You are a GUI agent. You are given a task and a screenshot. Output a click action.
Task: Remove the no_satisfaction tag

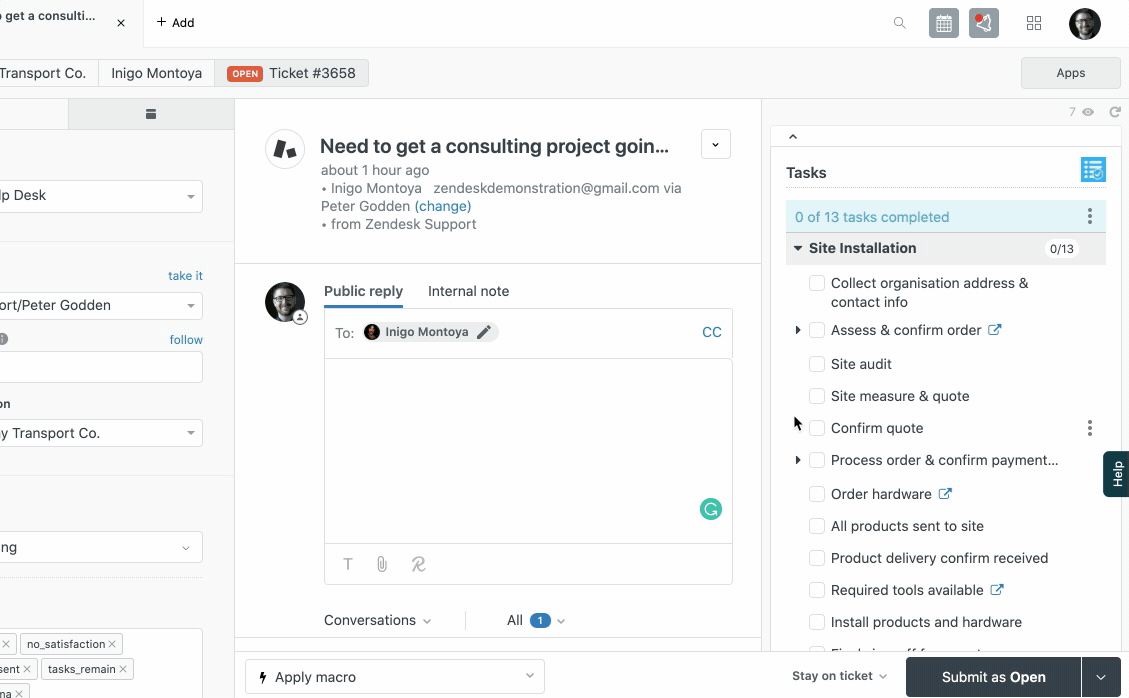click(x=110, y=643)
